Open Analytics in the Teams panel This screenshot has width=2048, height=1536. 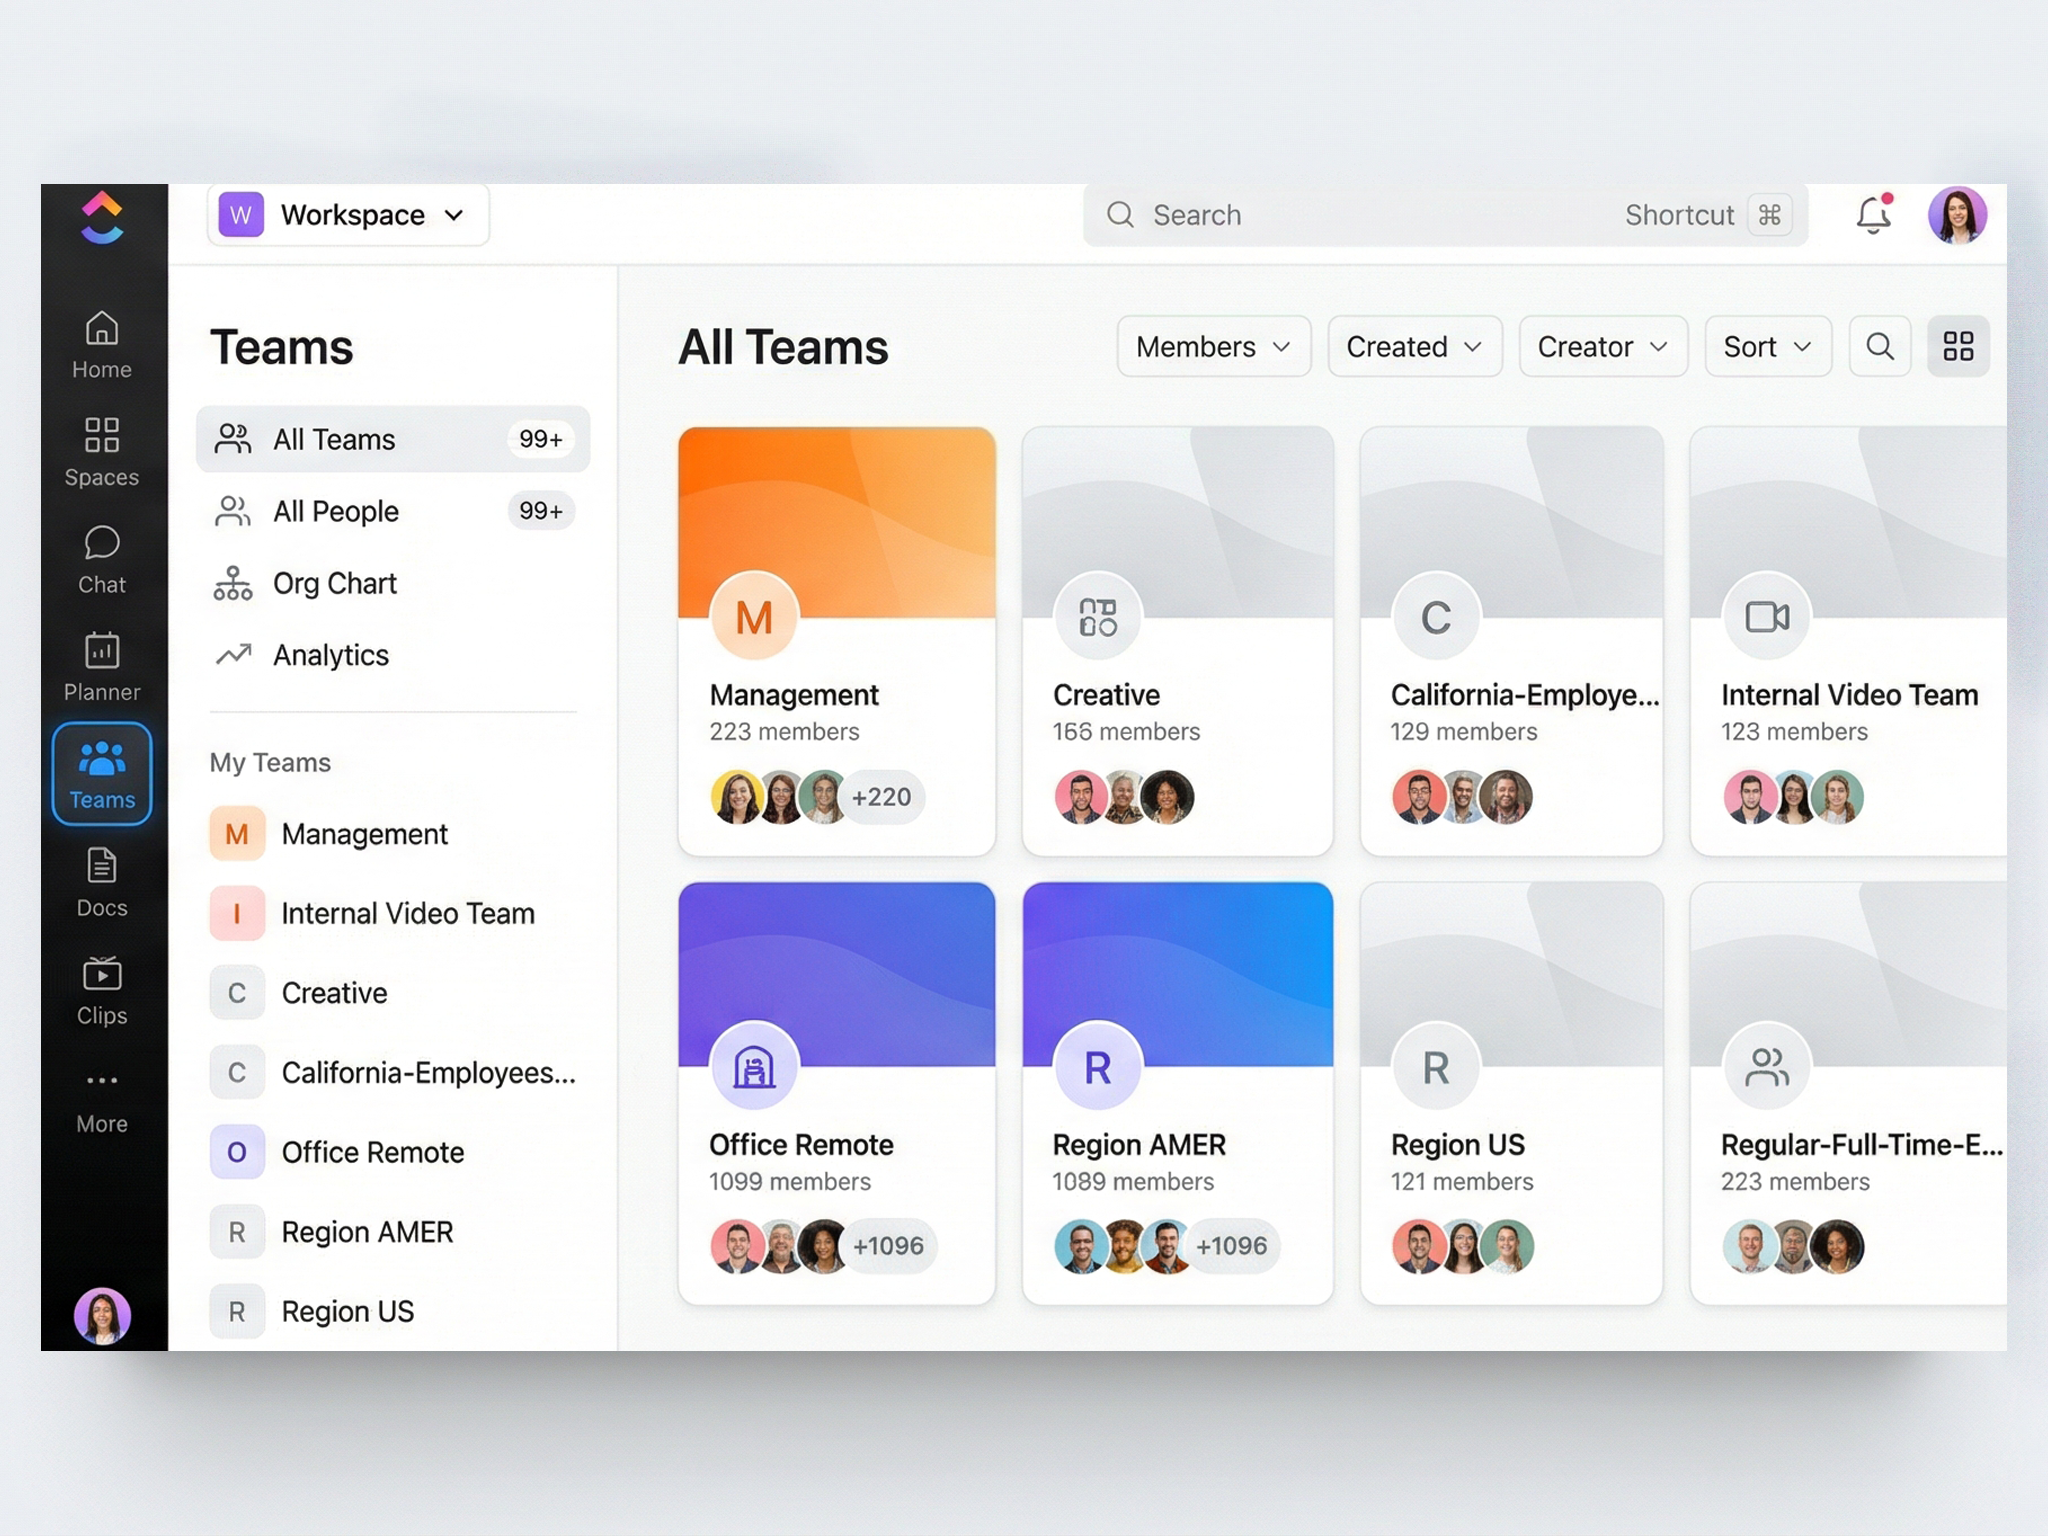[x=330, y=655]
